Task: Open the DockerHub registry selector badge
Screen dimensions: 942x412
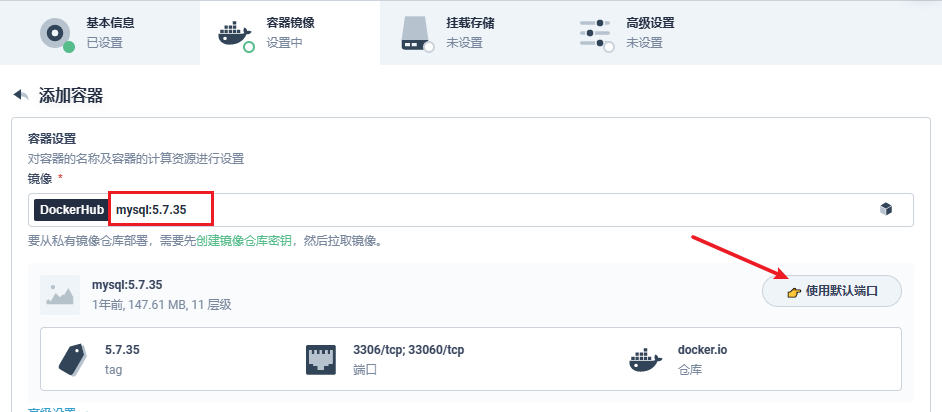Action: [x=71, y=210]
